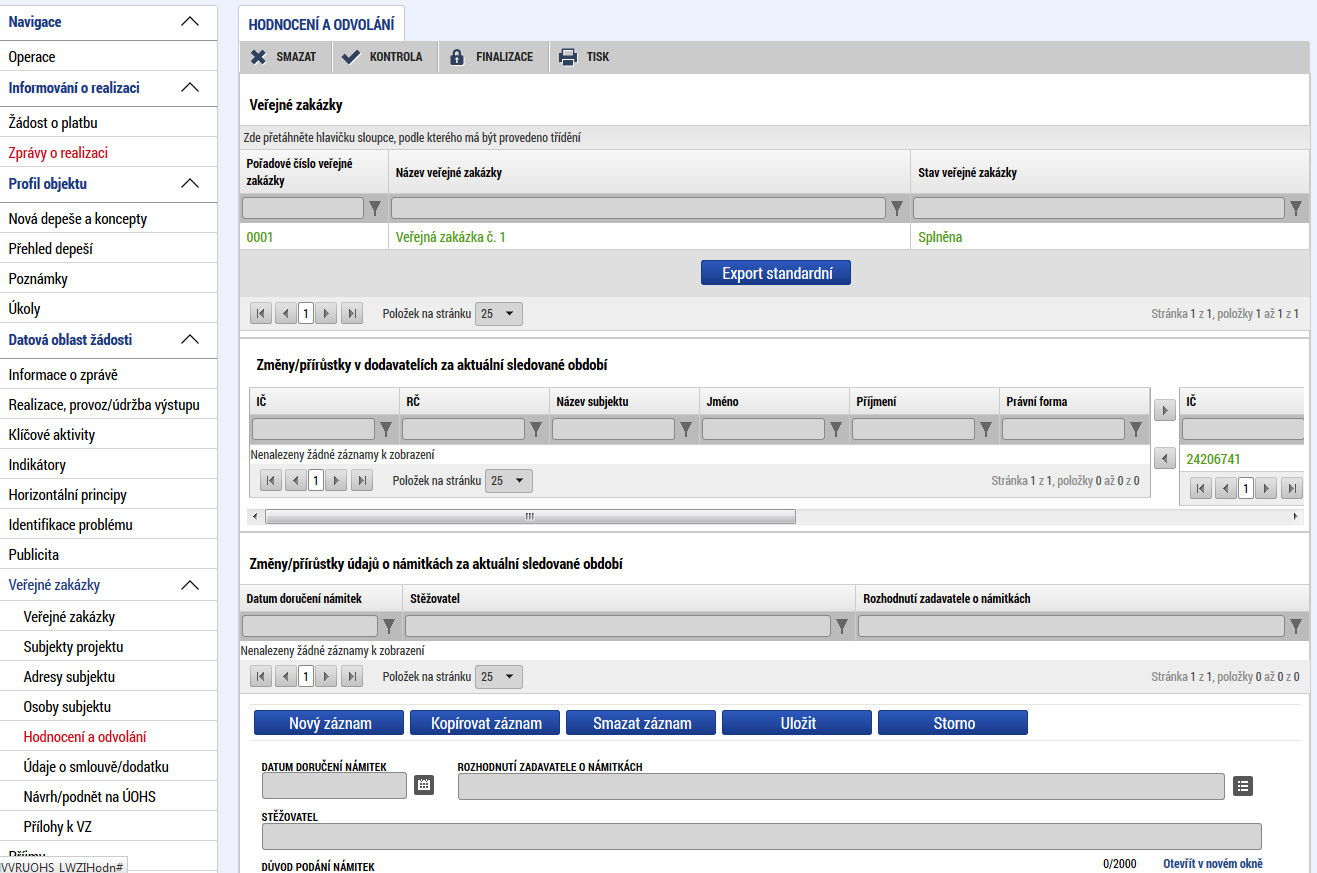Go to previous page in námitky grid pager
The width and height of the screenshot is (1317, 873).
pos(285,677)
